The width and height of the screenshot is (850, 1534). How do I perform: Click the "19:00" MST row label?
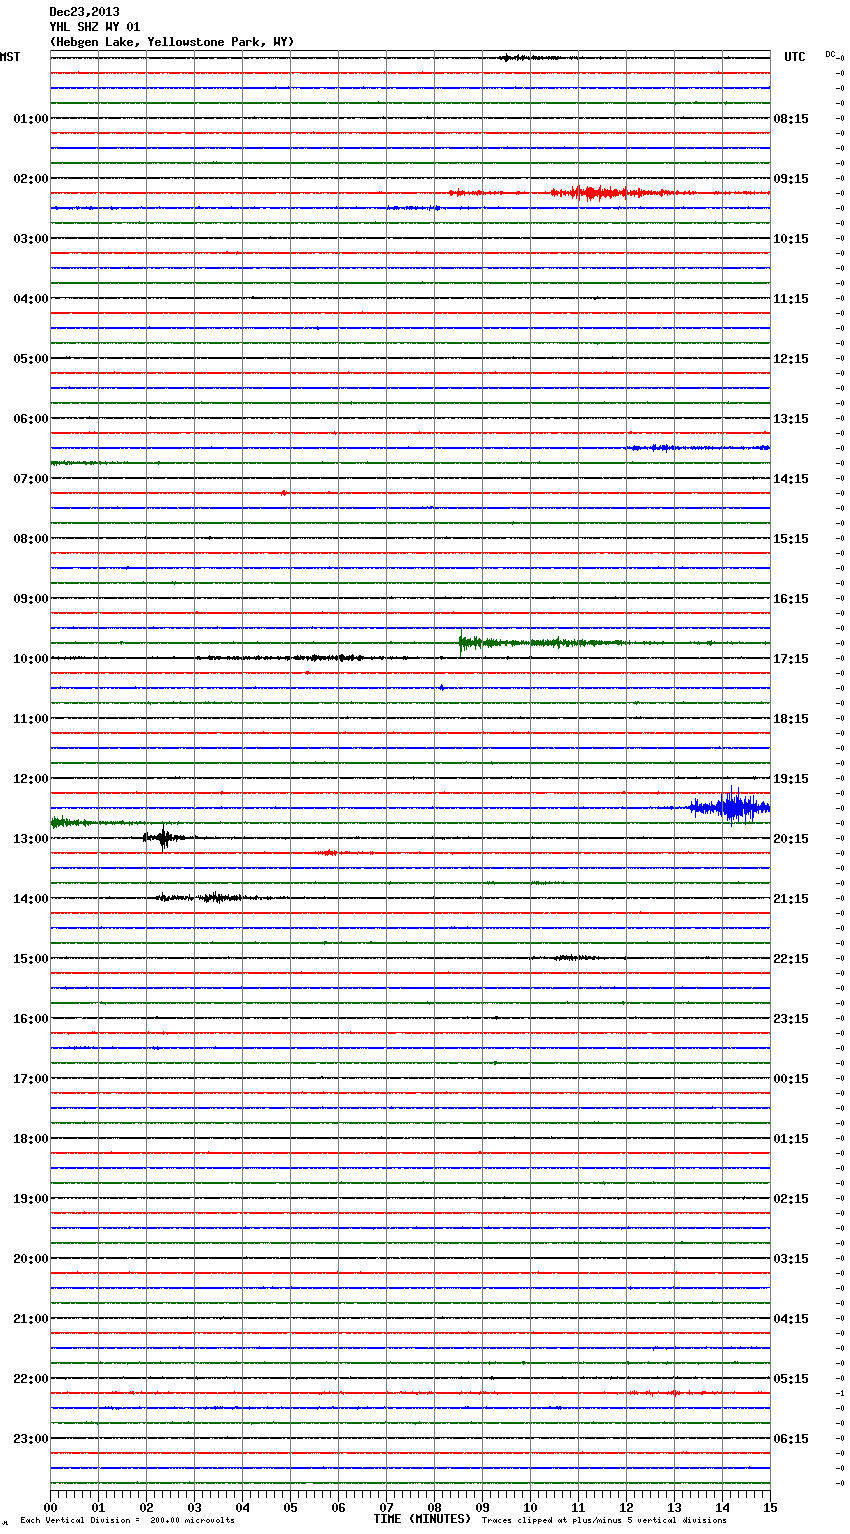click(31, 1199)
